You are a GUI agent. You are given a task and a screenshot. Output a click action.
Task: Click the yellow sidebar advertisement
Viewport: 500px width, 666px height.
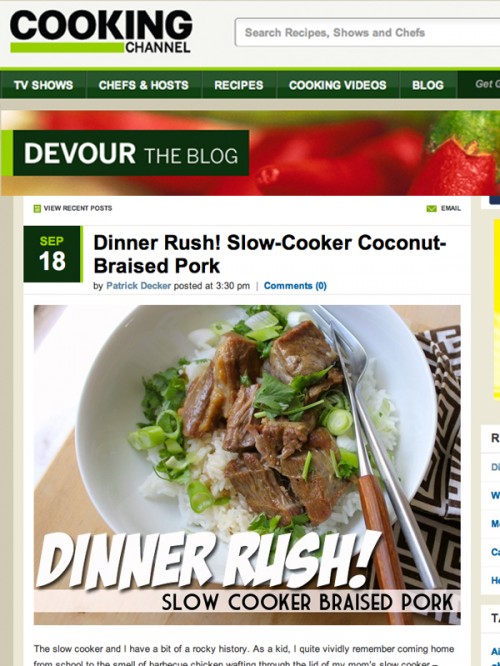(497, 310)
